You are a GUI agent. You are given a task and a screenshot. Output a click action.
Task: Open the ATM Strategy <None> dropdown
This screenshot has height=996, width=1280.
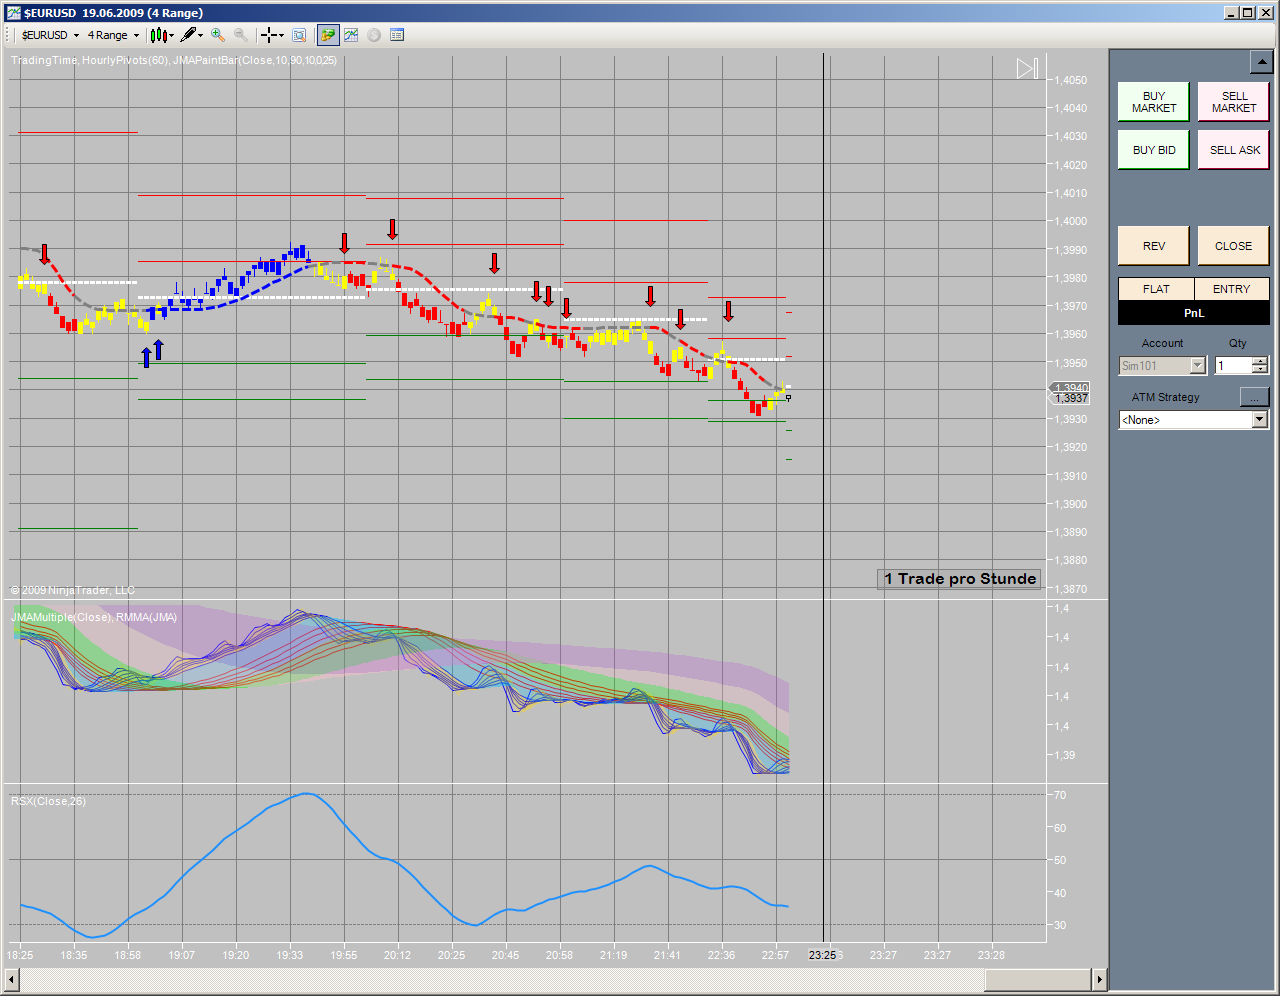click(x=1194, y=420)
